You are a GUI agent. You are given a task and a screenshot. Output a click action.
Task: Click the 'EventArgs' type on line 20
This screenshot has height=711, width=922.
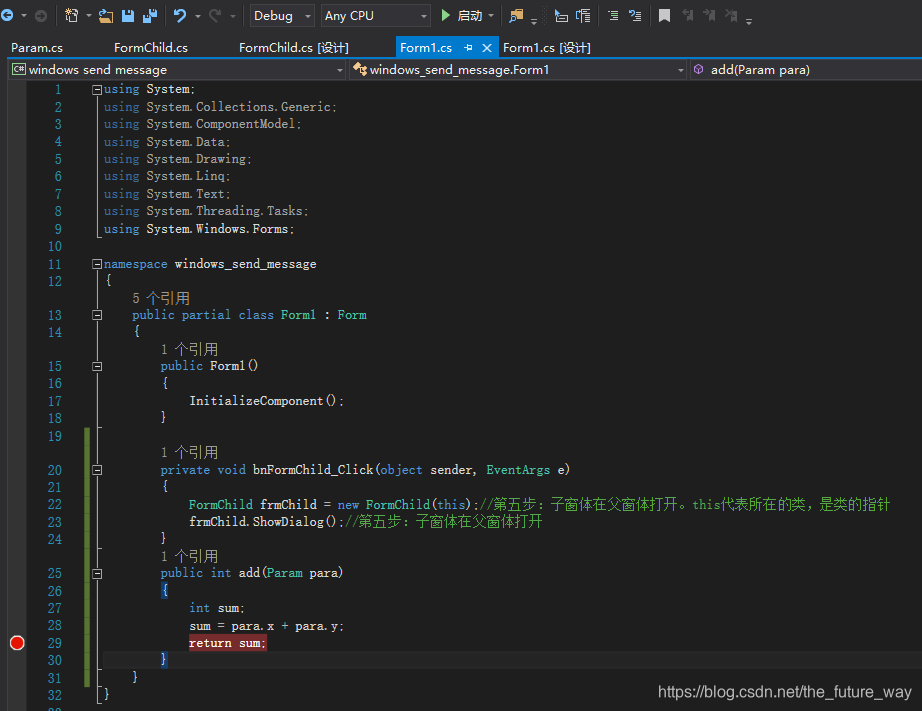[x=518, y=470]
